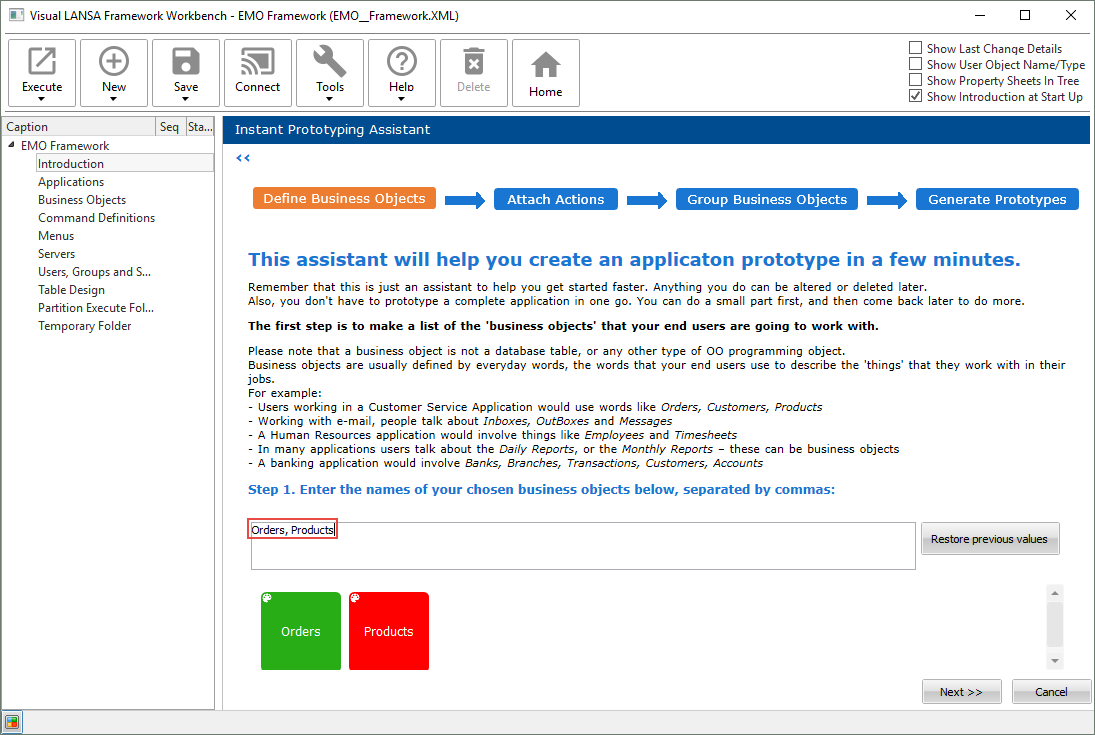This screenshot has height=735, width=1095.
Task: Click the Execute toolbar icon
Action: coord(42,61)
